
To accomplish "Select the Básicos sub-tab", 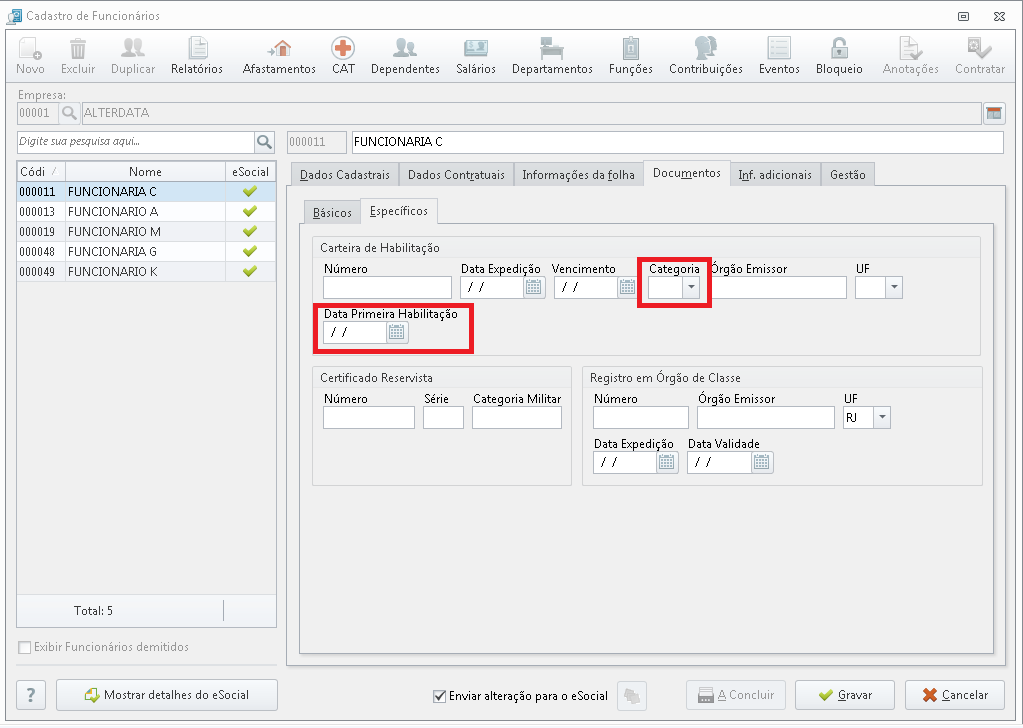I will (x=332, y=213).
